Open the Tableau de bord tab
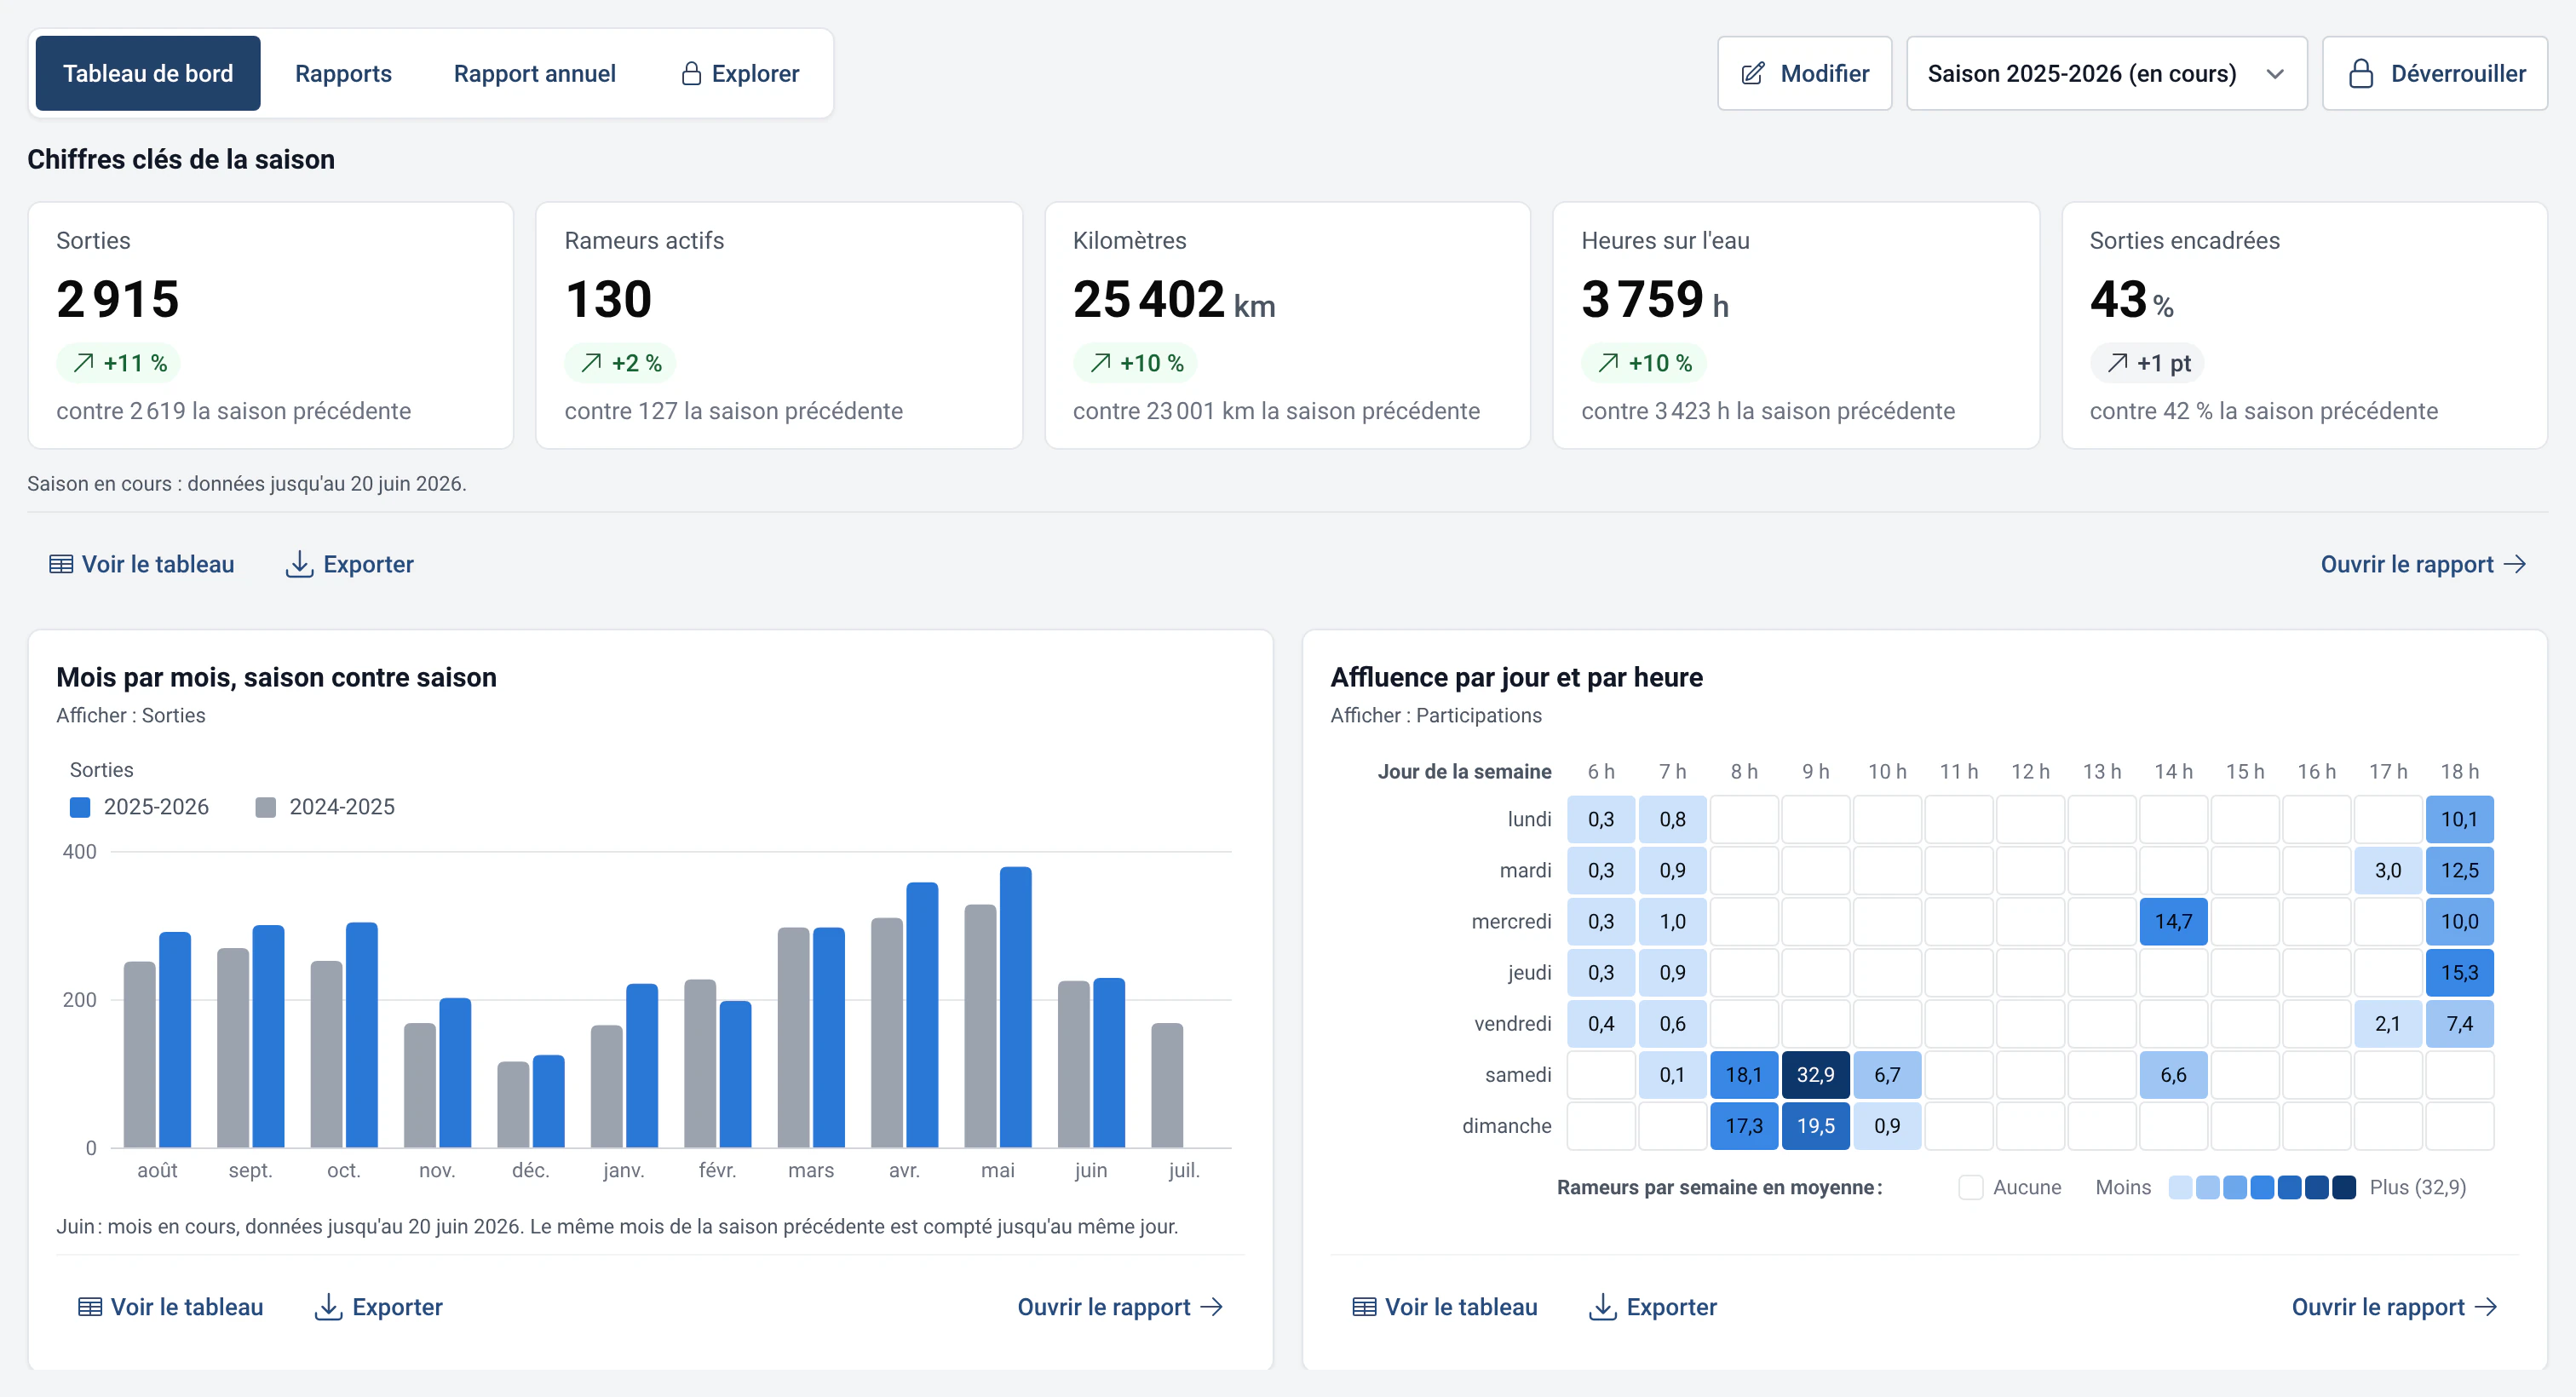The height and width of the screenshot is (1397, 2576). pyautogui.click(x=148, y=73)
